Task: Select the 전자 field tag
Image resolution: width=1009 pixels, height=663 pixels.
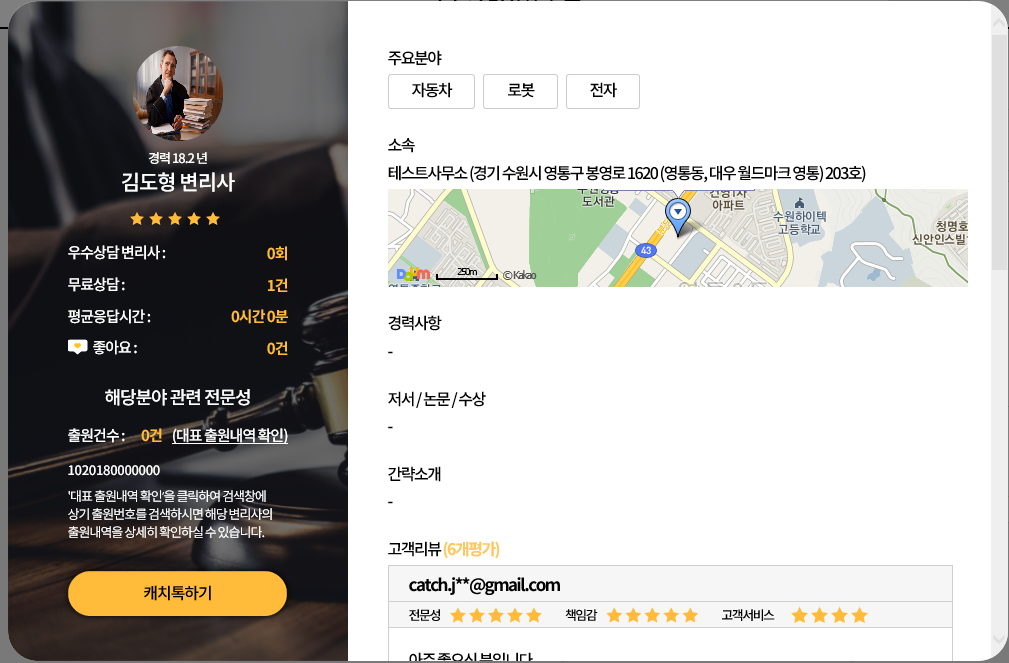Action: [x=603, y=91]
